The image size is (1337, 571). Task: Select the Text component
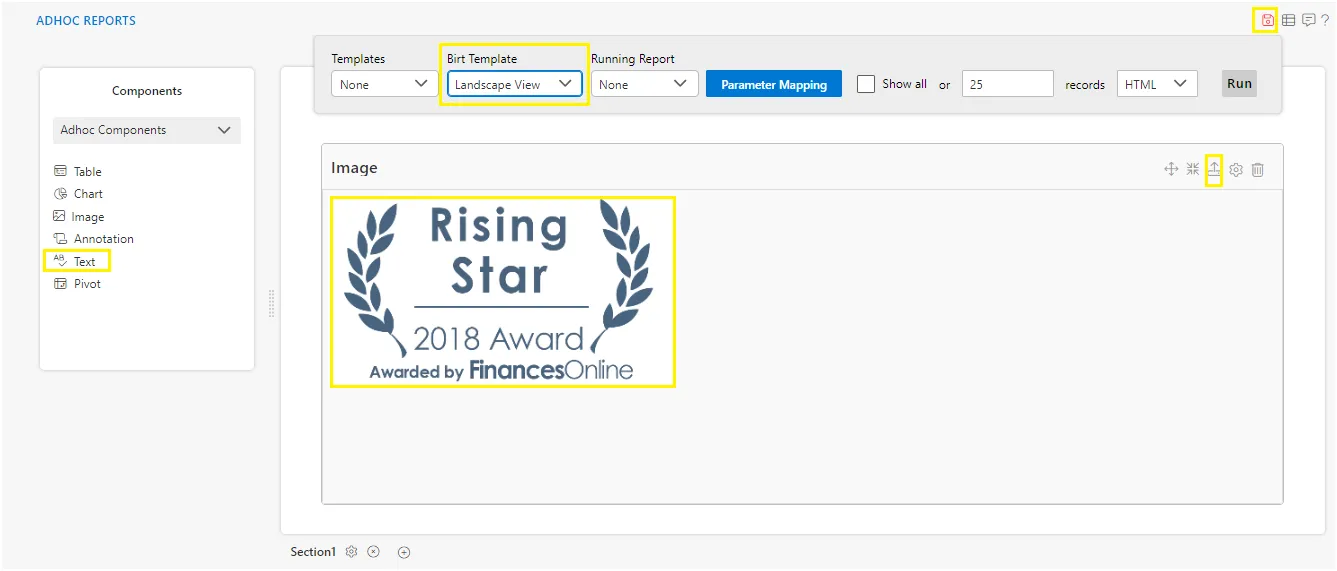[x=75, y=261]
